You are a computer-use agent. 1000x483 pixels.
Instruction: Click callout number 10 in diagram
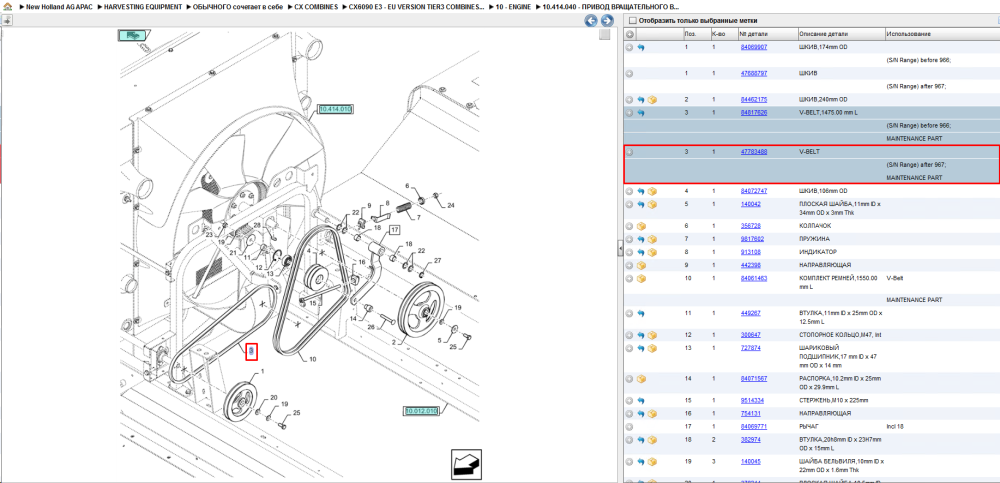coord(312,359)
